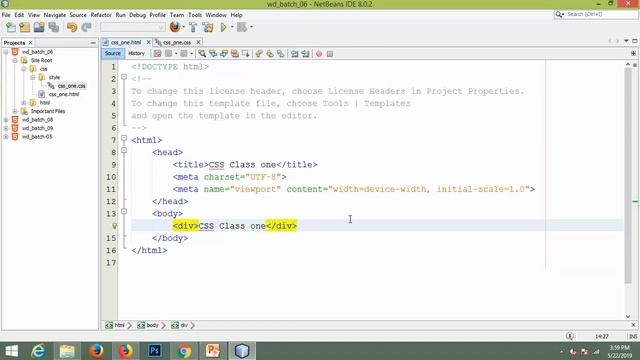Image resolution: width=640 pixels, height=360 pixels.
Task: Click the Firefox browser selection icon
Action: click(x=175, y=27)
